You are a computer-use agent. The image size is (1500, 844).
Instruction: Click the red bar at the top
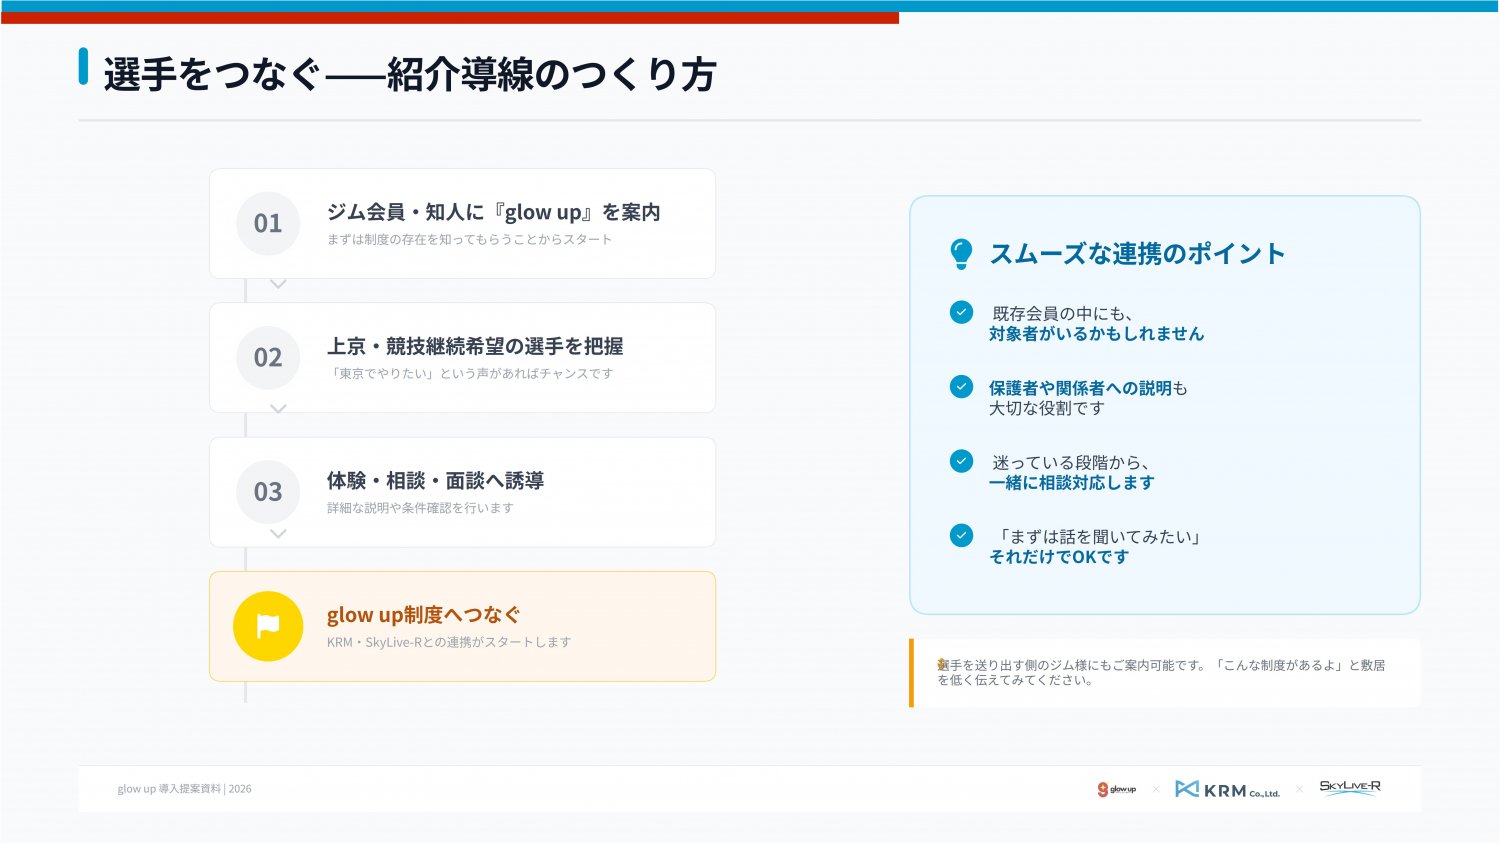[450, 18]
